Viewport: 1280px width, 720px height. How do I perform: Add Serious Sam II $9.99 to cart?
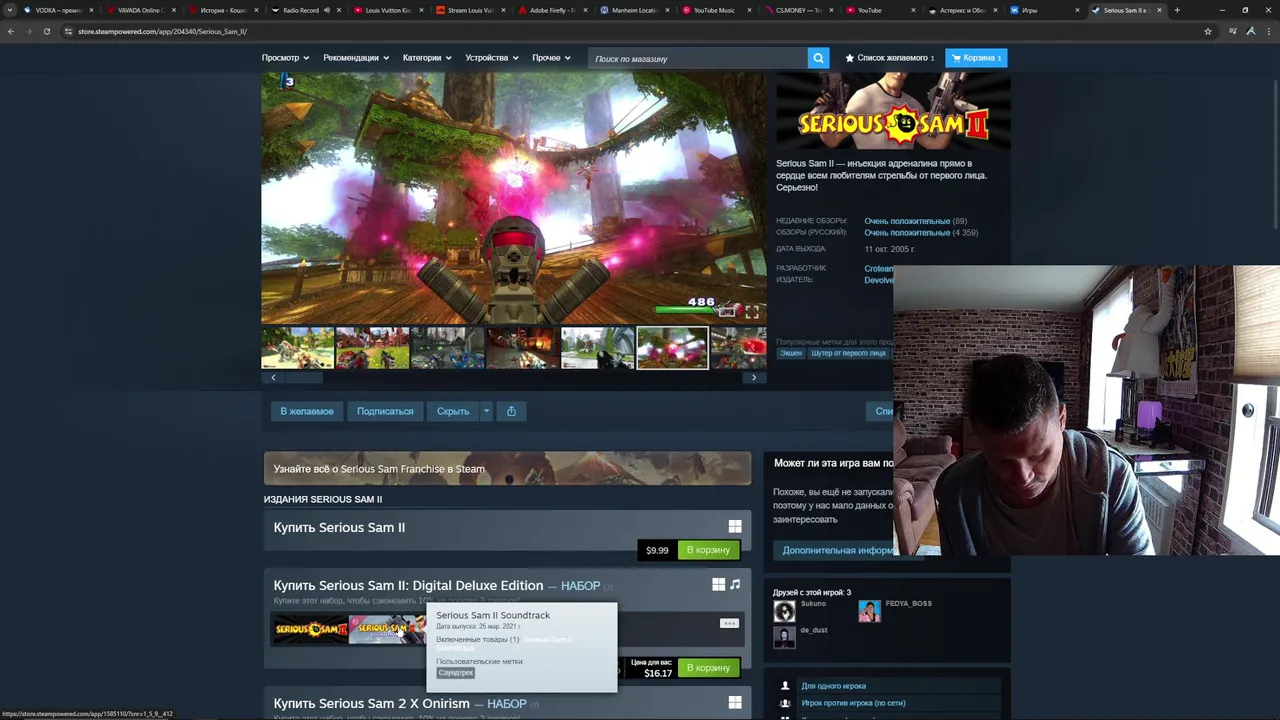click(708, 550)
